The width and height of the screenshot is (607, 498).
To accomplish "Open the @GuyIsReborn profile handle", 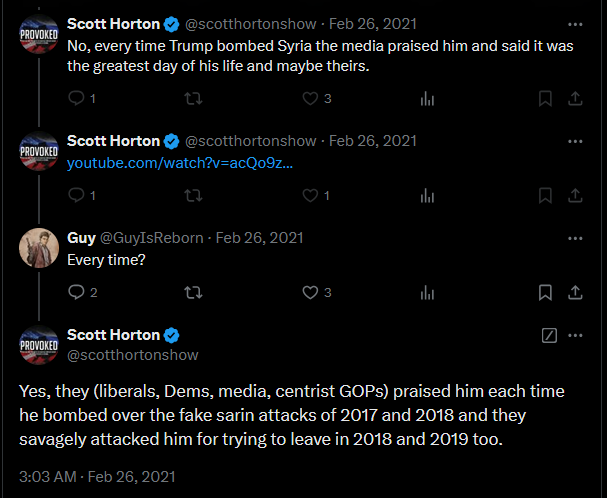I will [x=152, y=238].
